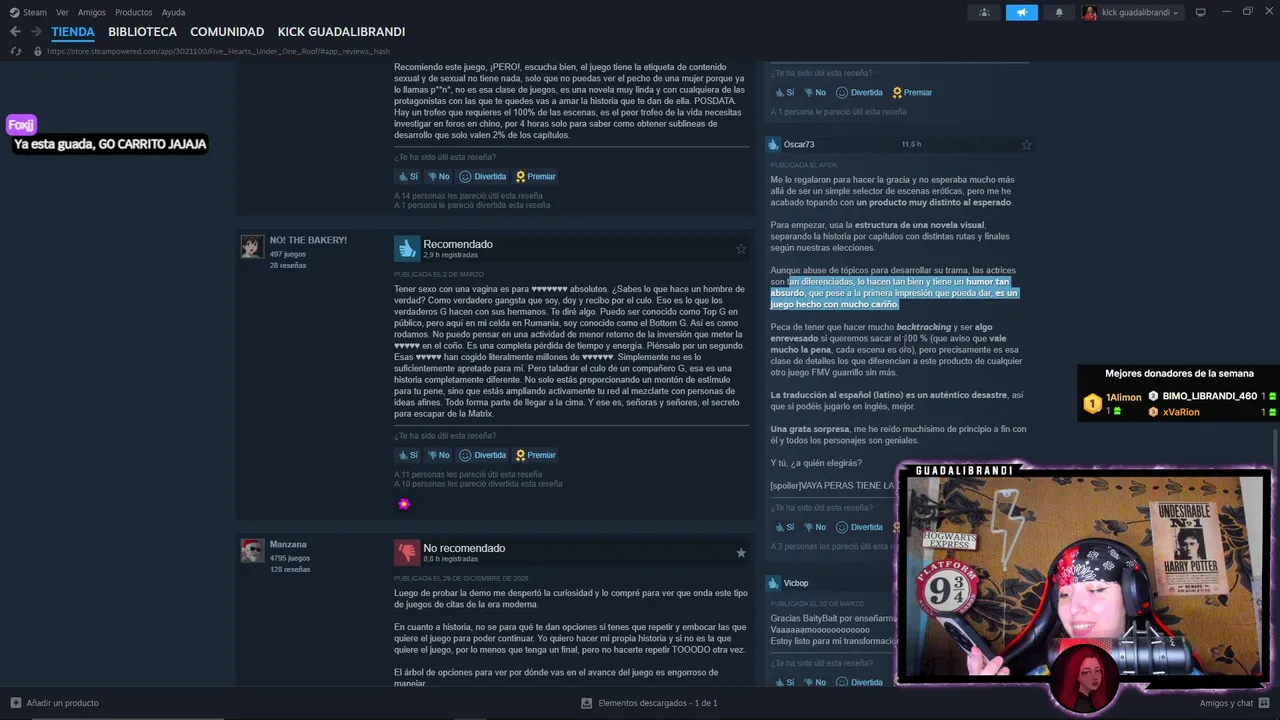1280x720 pixels.
Task: Open the Ver menu
Action: pyautogui.click(x=62, y=12)
